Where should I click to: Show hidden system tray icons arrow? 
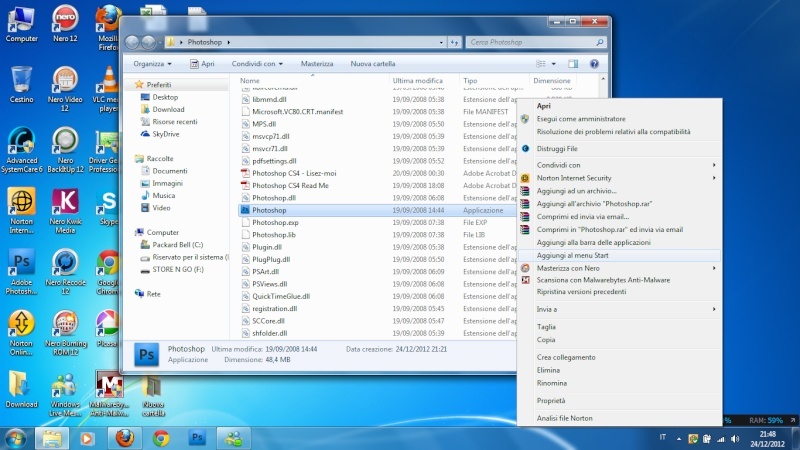click(679, 438)
